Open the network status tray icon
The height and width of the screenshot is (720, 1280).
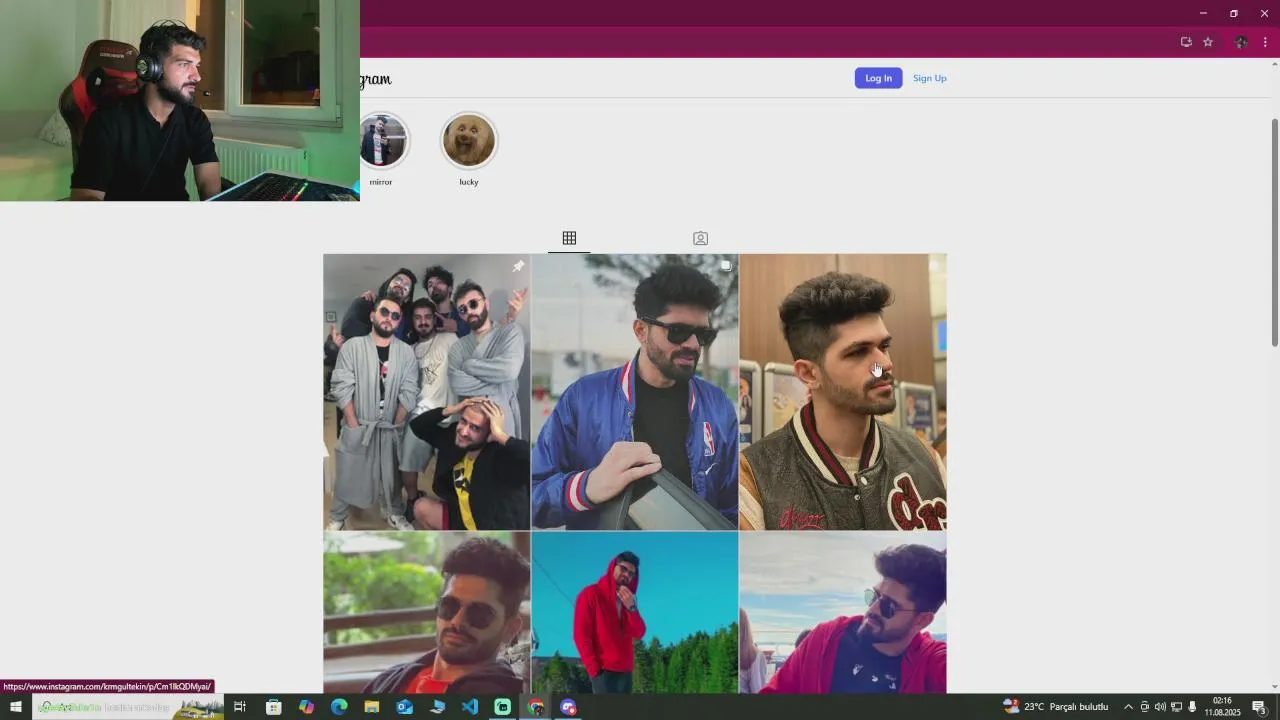pyautogui.click(x=1177, y=707)
